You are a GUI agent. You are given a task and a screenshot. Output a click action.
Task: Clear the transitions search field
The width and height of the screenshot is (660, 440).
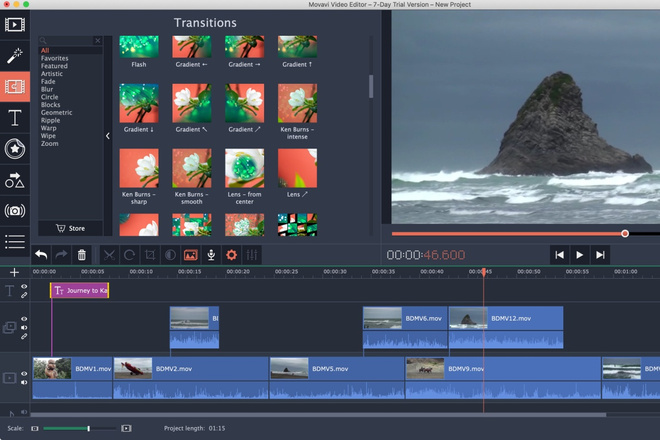coord(98,40)
